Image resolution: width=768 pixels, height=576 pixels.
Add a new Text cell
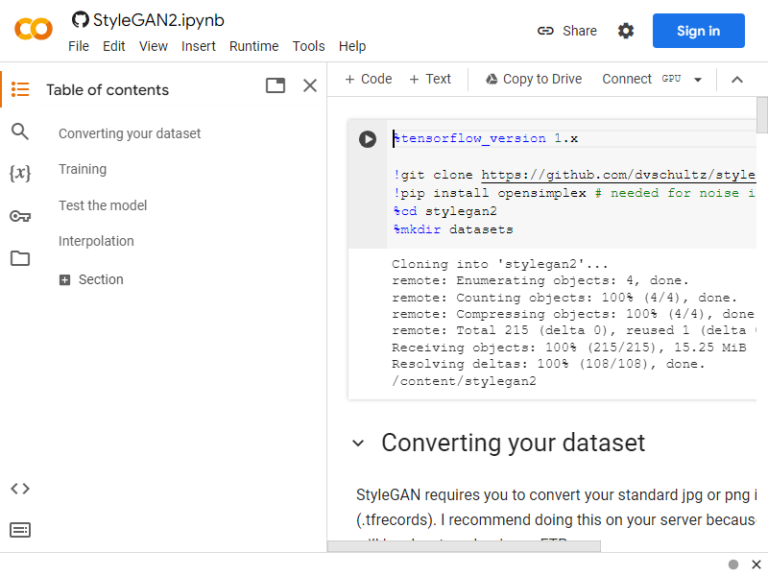click(430, 79)
